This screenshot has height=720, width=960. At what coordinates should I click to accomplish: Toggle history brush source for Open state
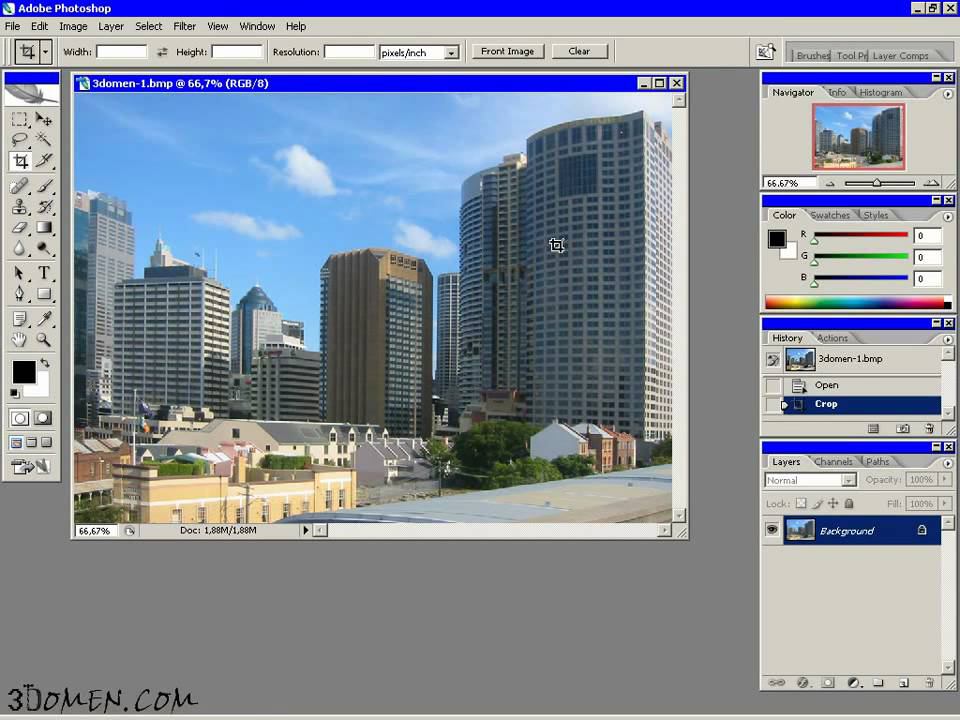tap(773, 385)
